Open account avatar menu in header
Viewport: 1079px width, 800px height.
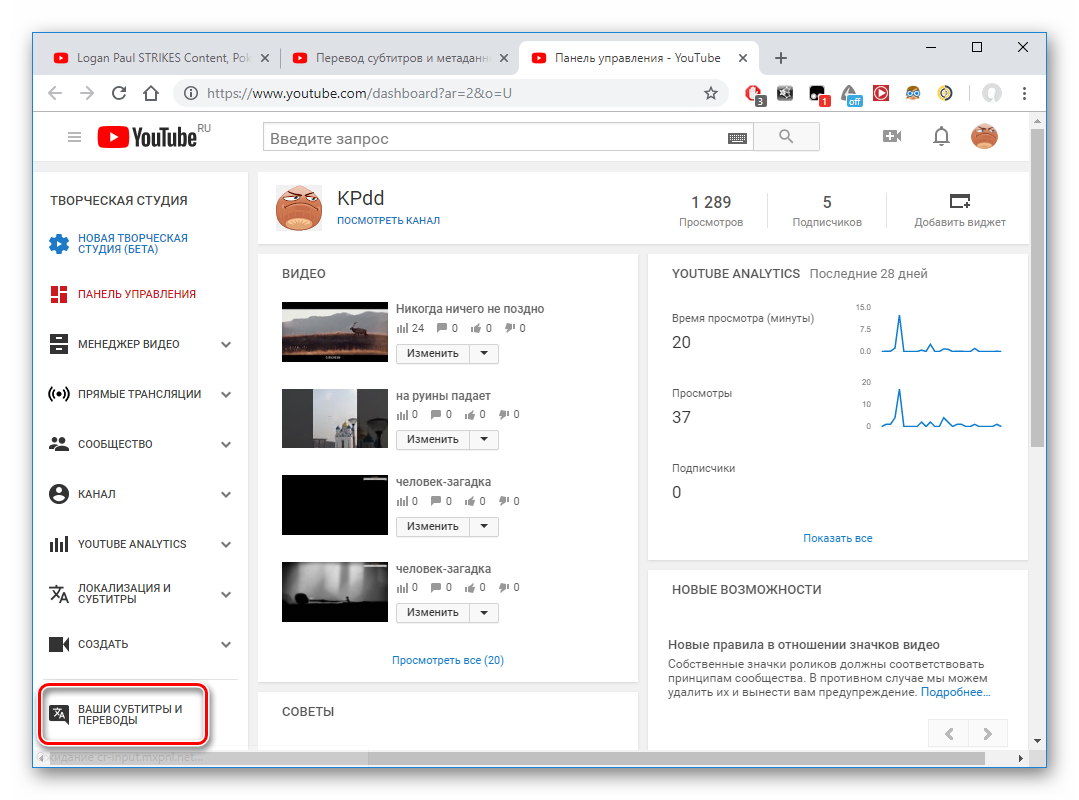coord(985,137)
